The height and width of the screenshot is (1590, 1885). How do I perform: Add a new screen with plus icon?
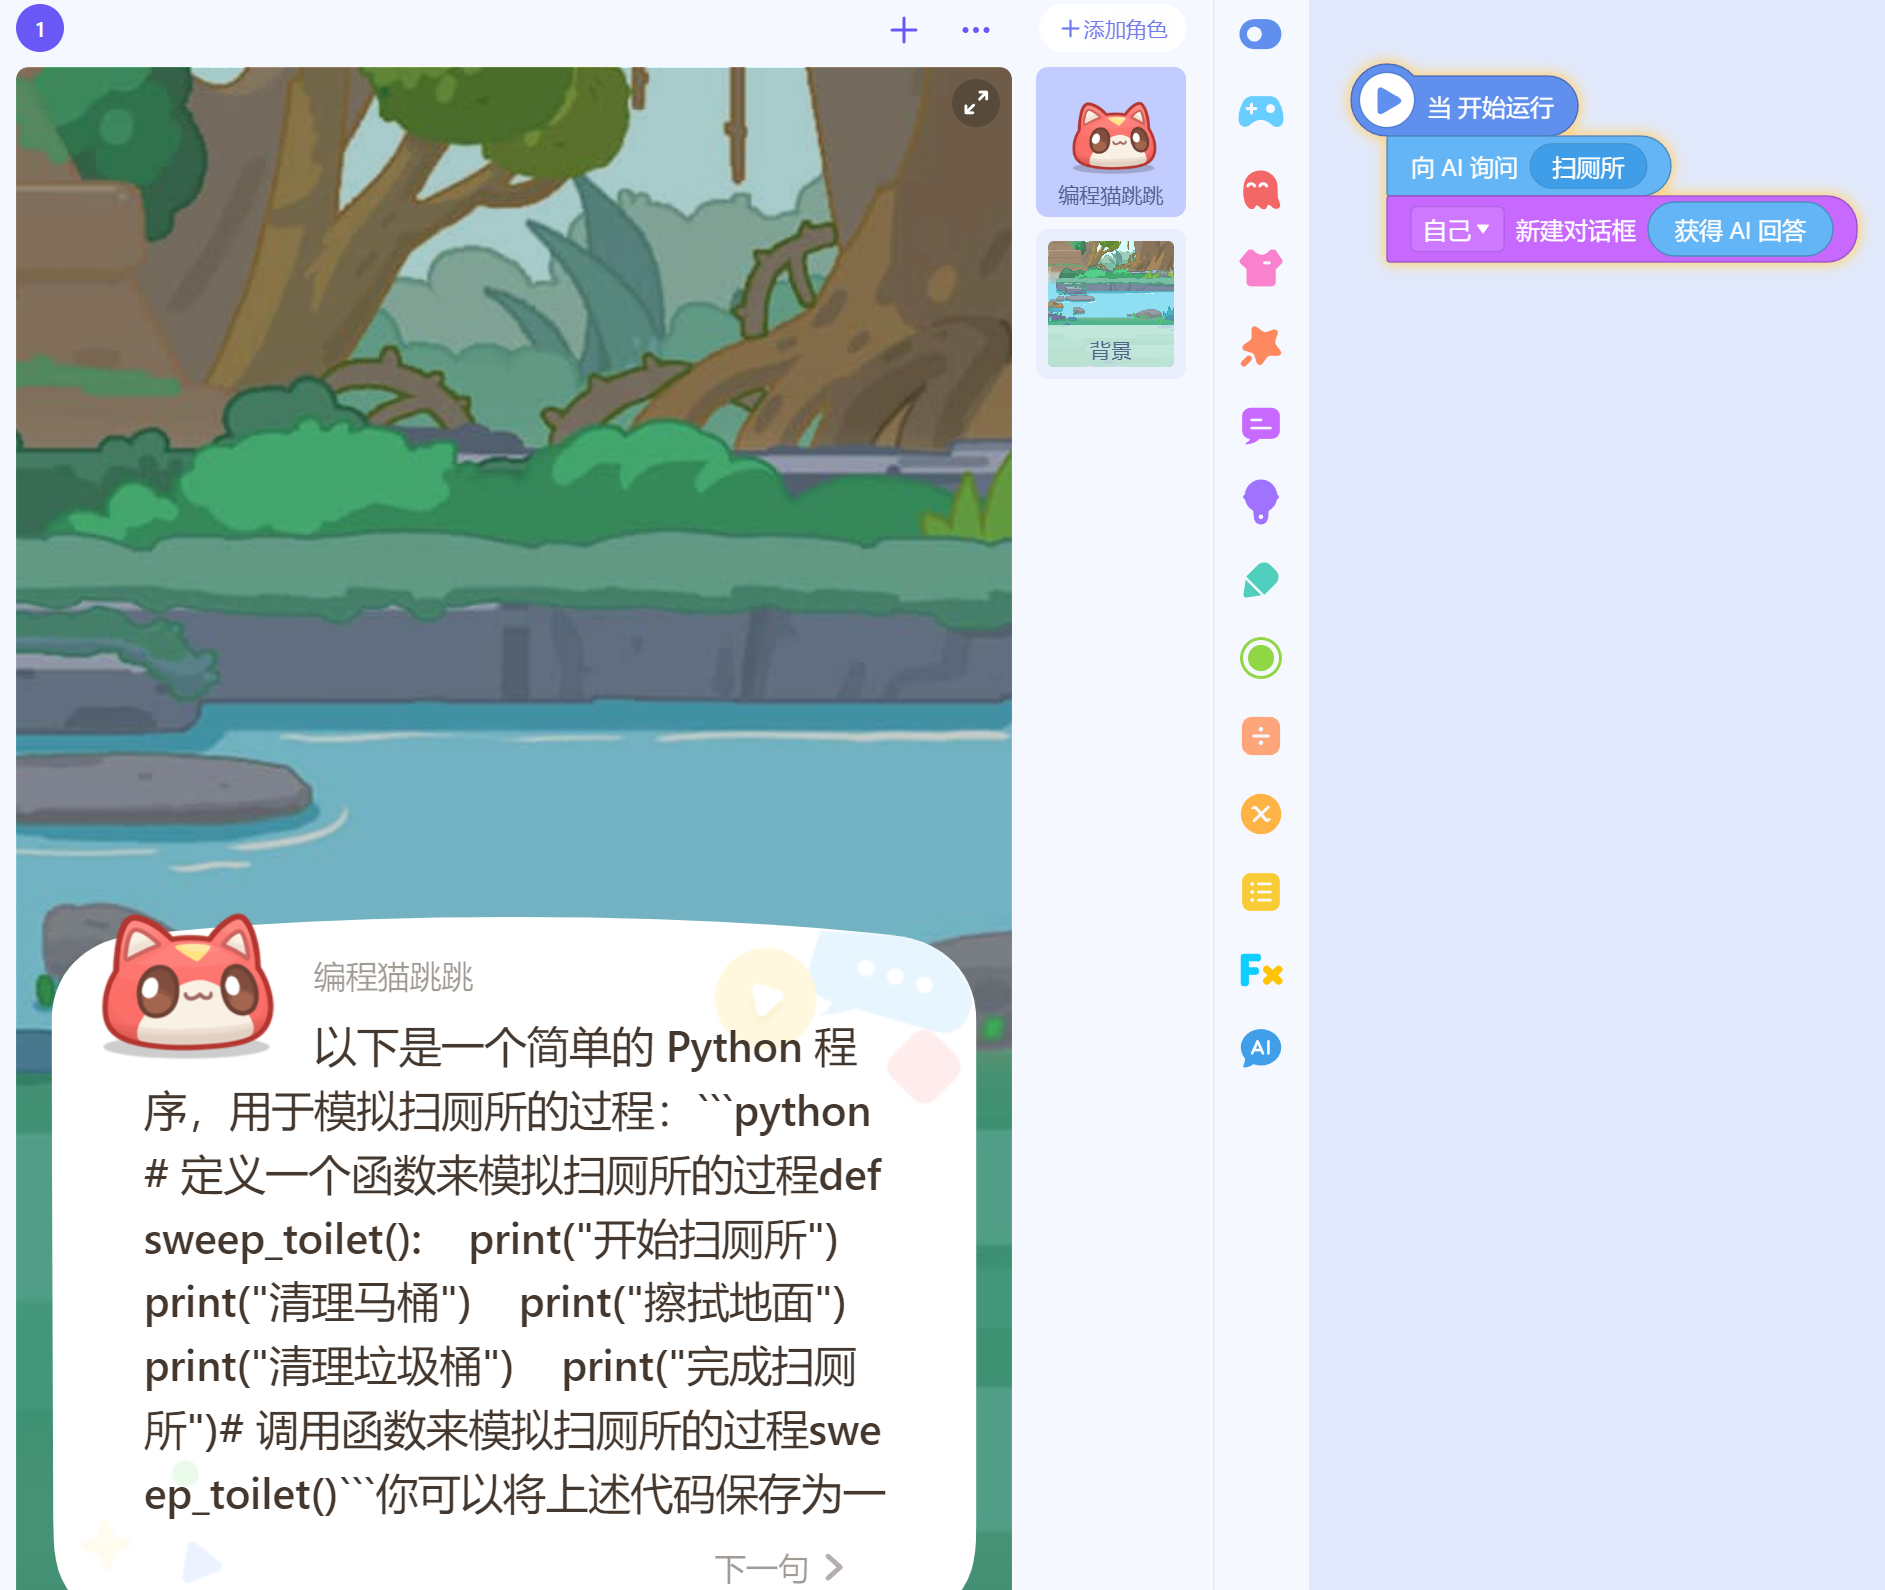[903, 30]
